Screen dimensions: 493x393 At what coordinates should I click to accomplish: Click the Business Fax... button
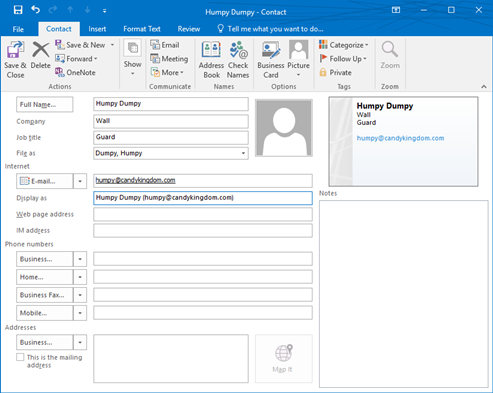tap(44, 295)
